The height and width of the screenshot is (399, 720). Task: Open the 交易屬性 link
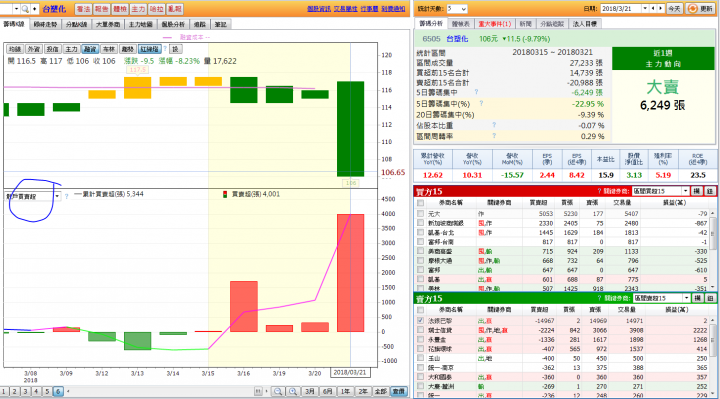(345, 9)
